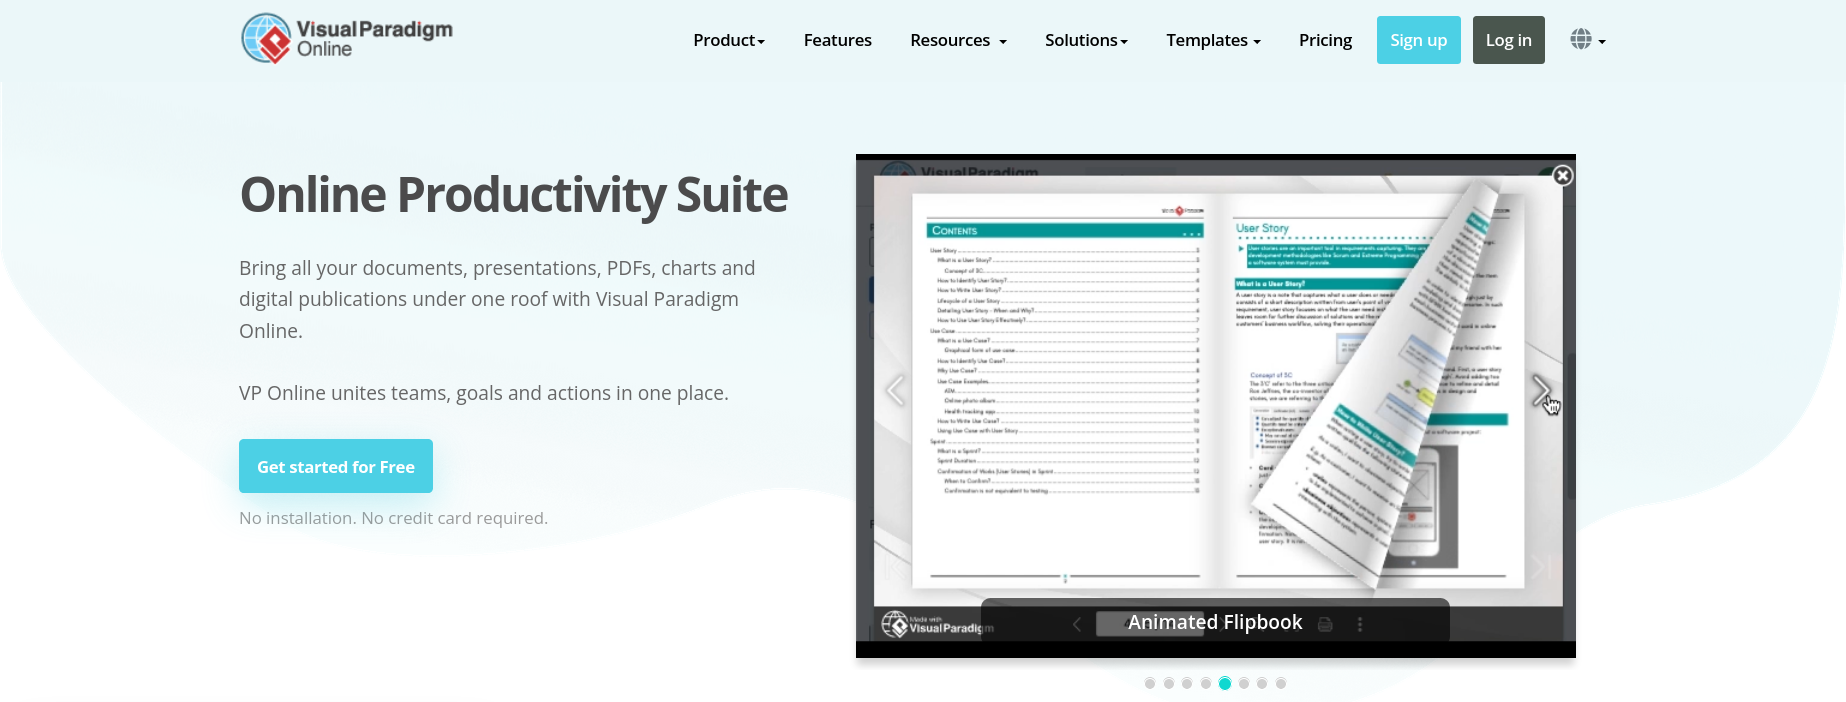Close the flipbook preview with X icon

click(1562, 176)
